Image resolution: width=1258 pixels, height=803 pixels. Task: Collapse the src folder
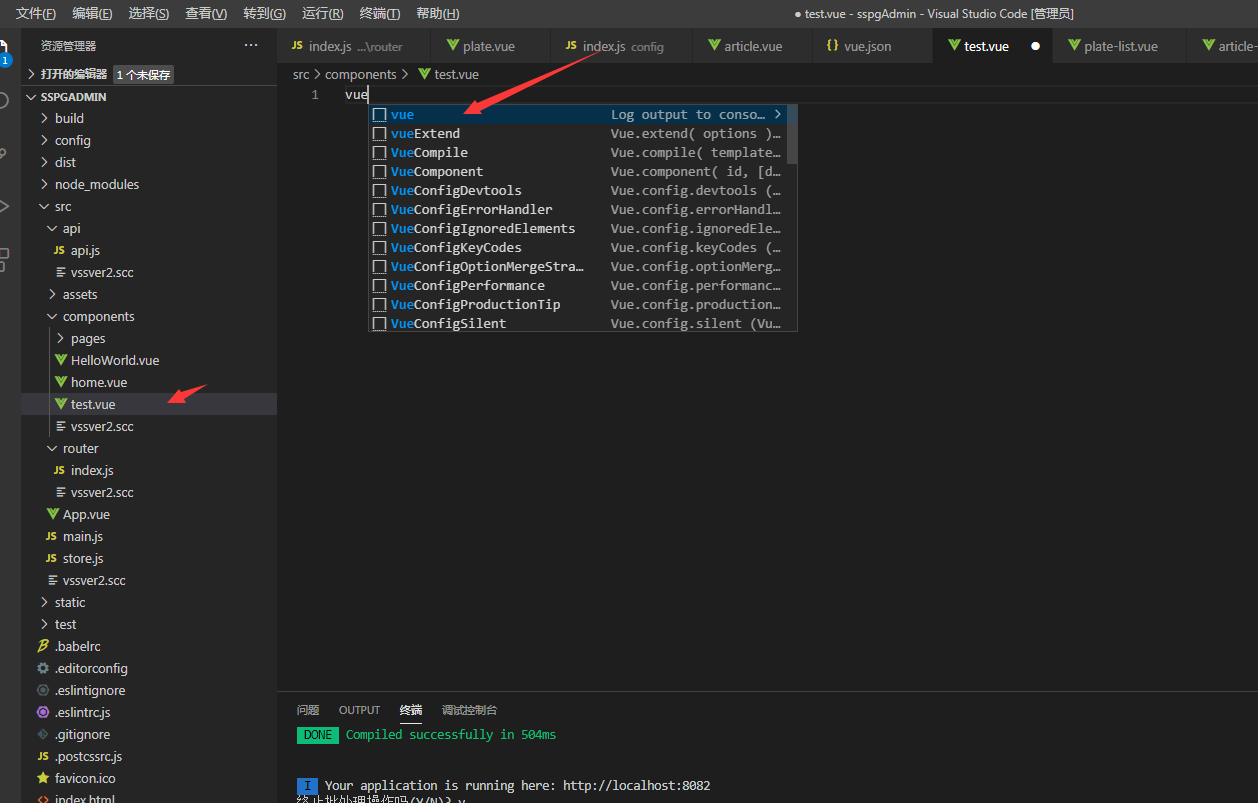(x=44, y=206)
